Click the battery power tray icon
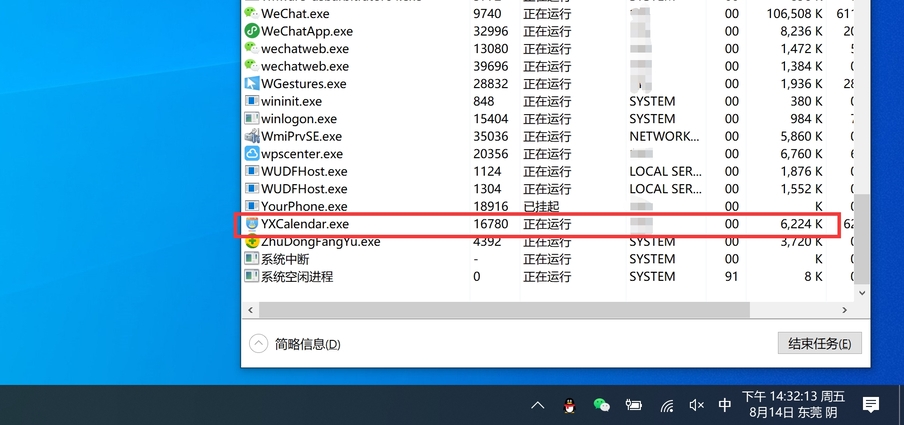 click(x=633, y=405)
